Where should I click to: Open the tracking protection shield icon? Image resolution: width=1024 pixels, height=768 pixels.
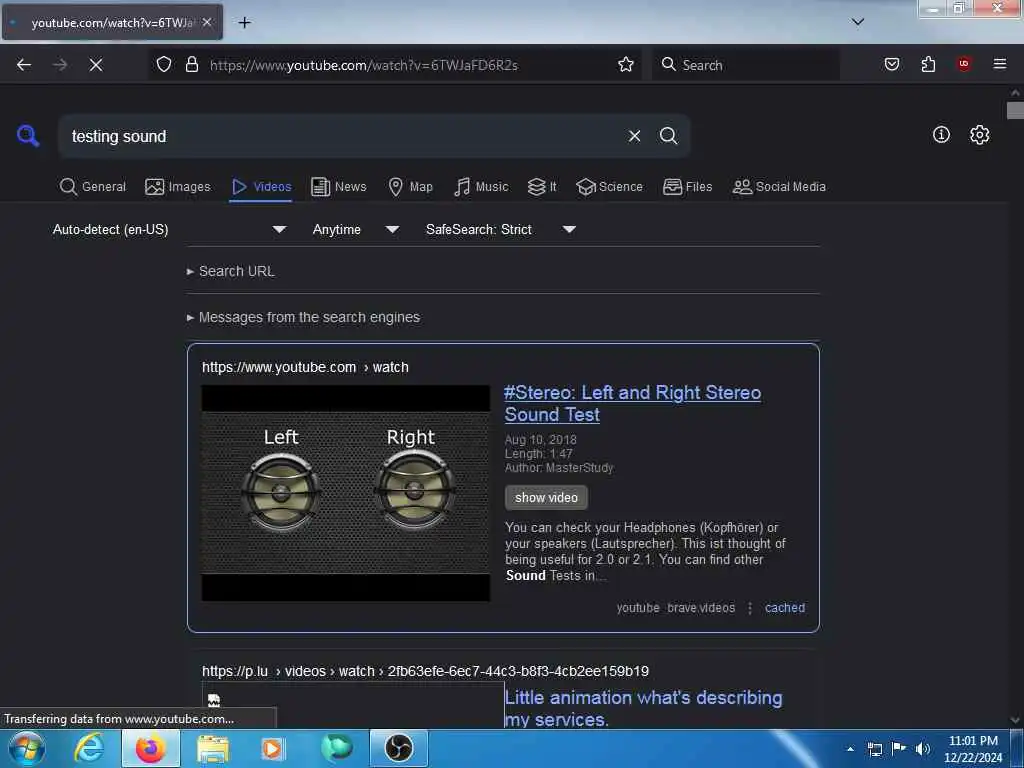[164, 65]
